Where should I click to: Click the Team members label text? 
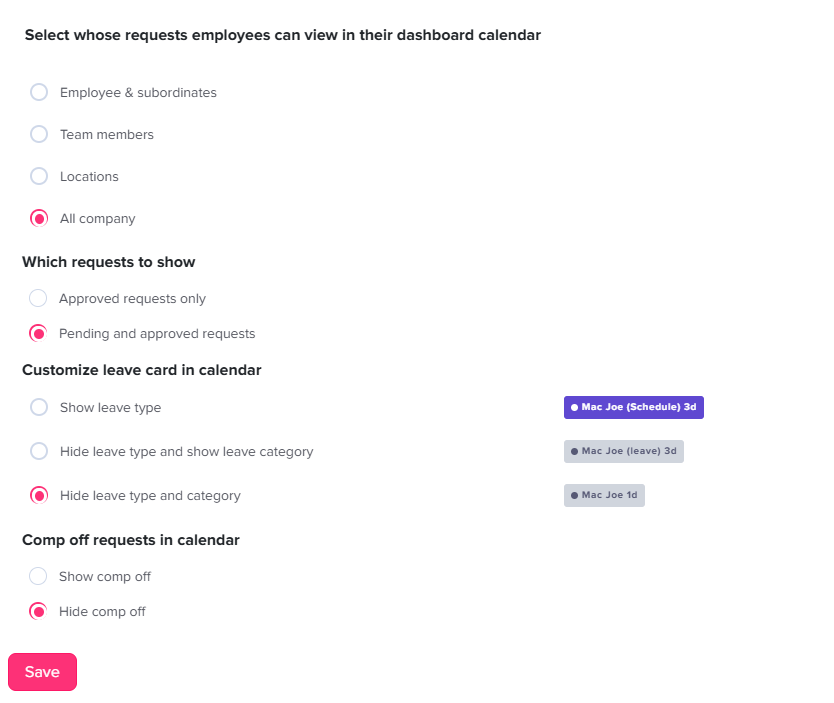click(107, 134)
